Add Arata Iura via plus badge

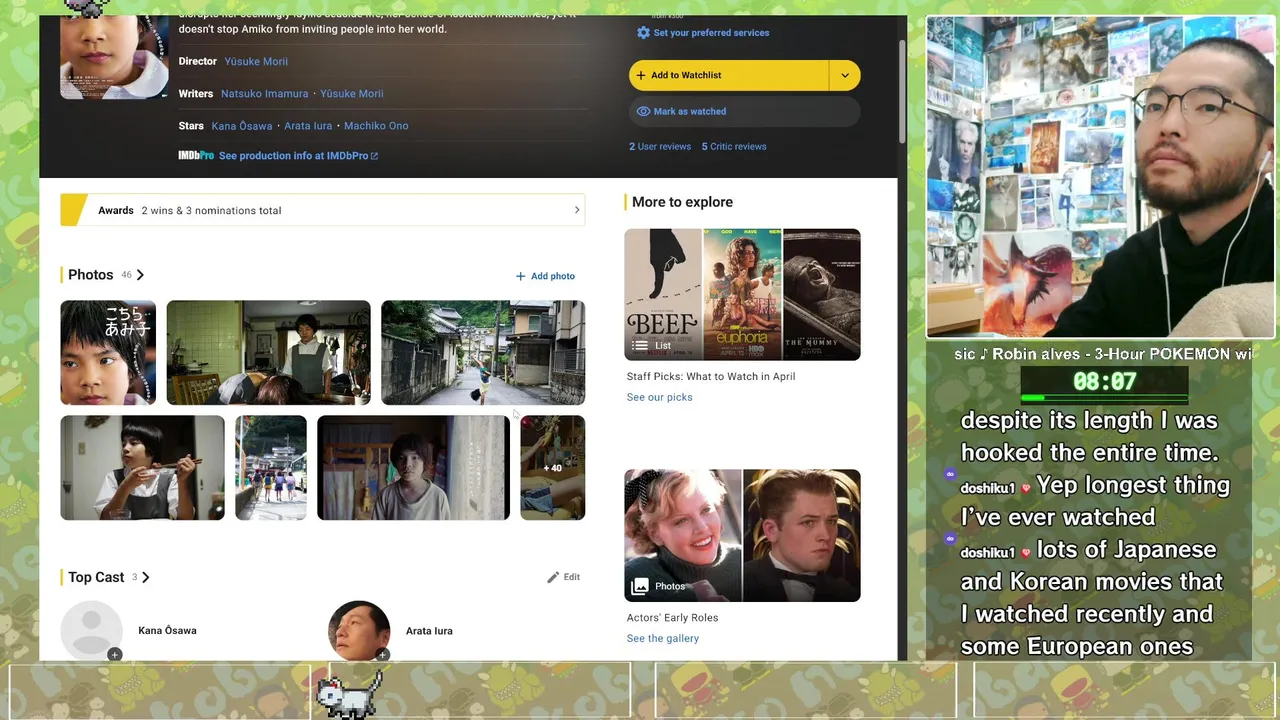(383, 655)
